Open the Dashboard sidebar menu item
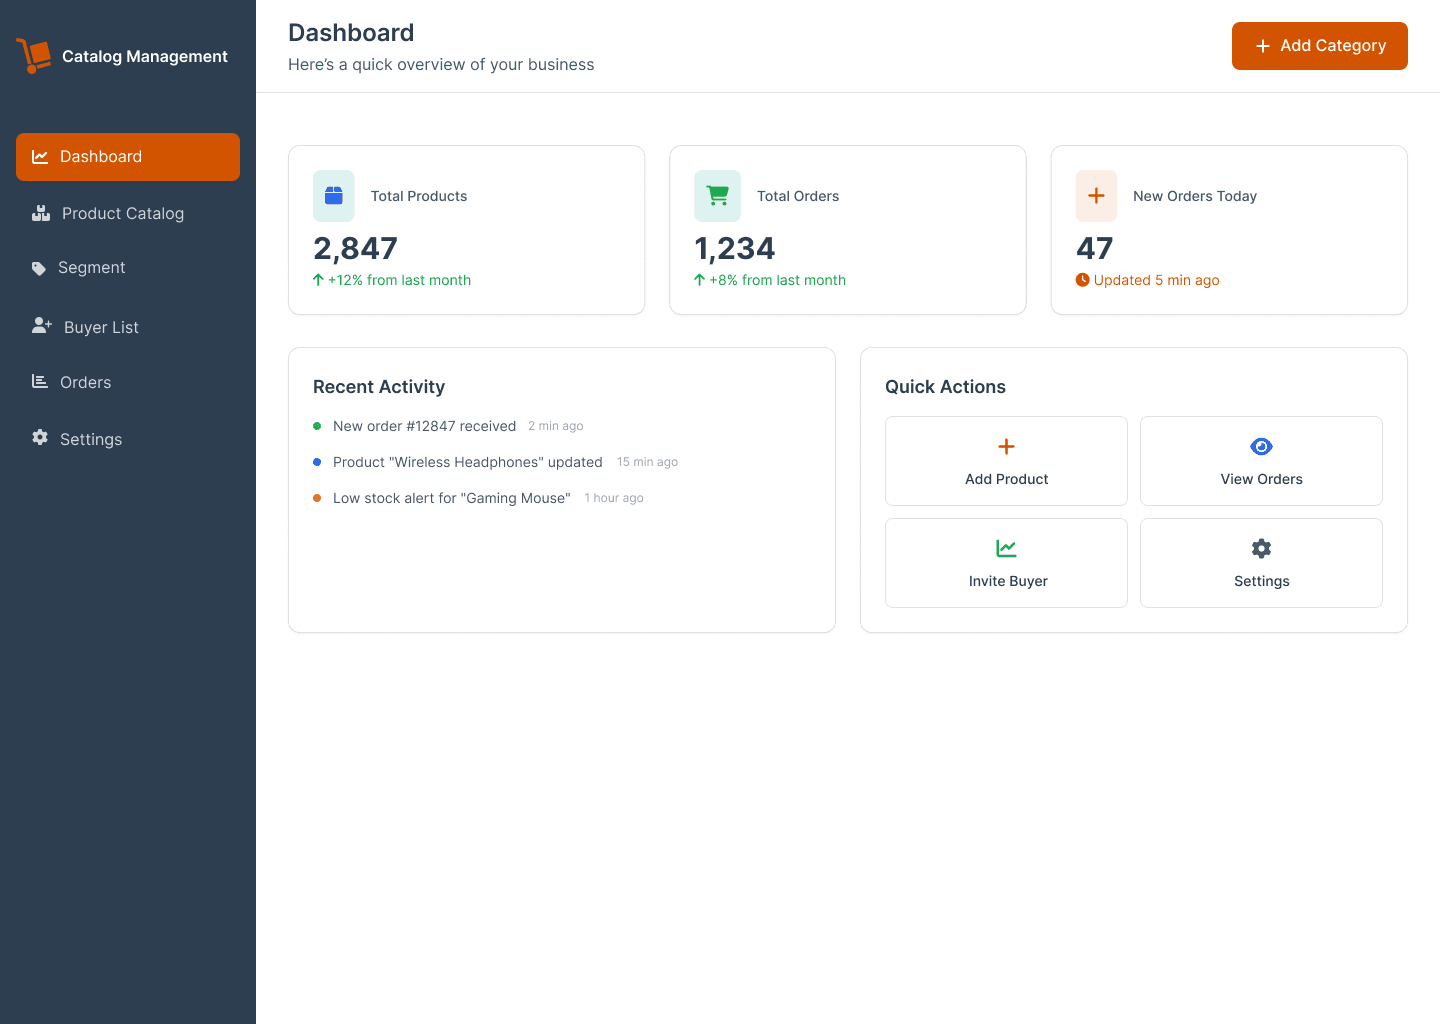The image size is (1440, 1024). pyautogui.click(x=128, y=157)
